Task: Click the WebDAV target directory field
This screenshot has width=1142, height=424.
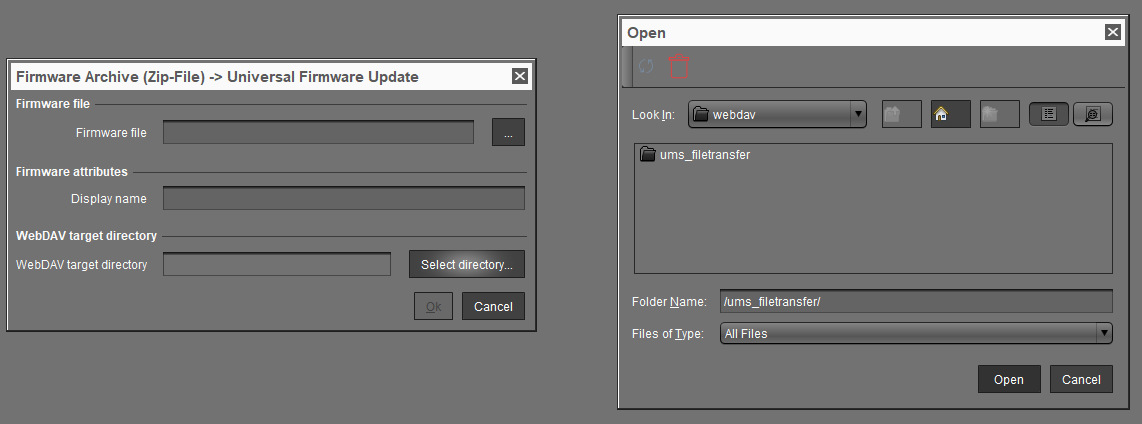Action: click(276, 264)
